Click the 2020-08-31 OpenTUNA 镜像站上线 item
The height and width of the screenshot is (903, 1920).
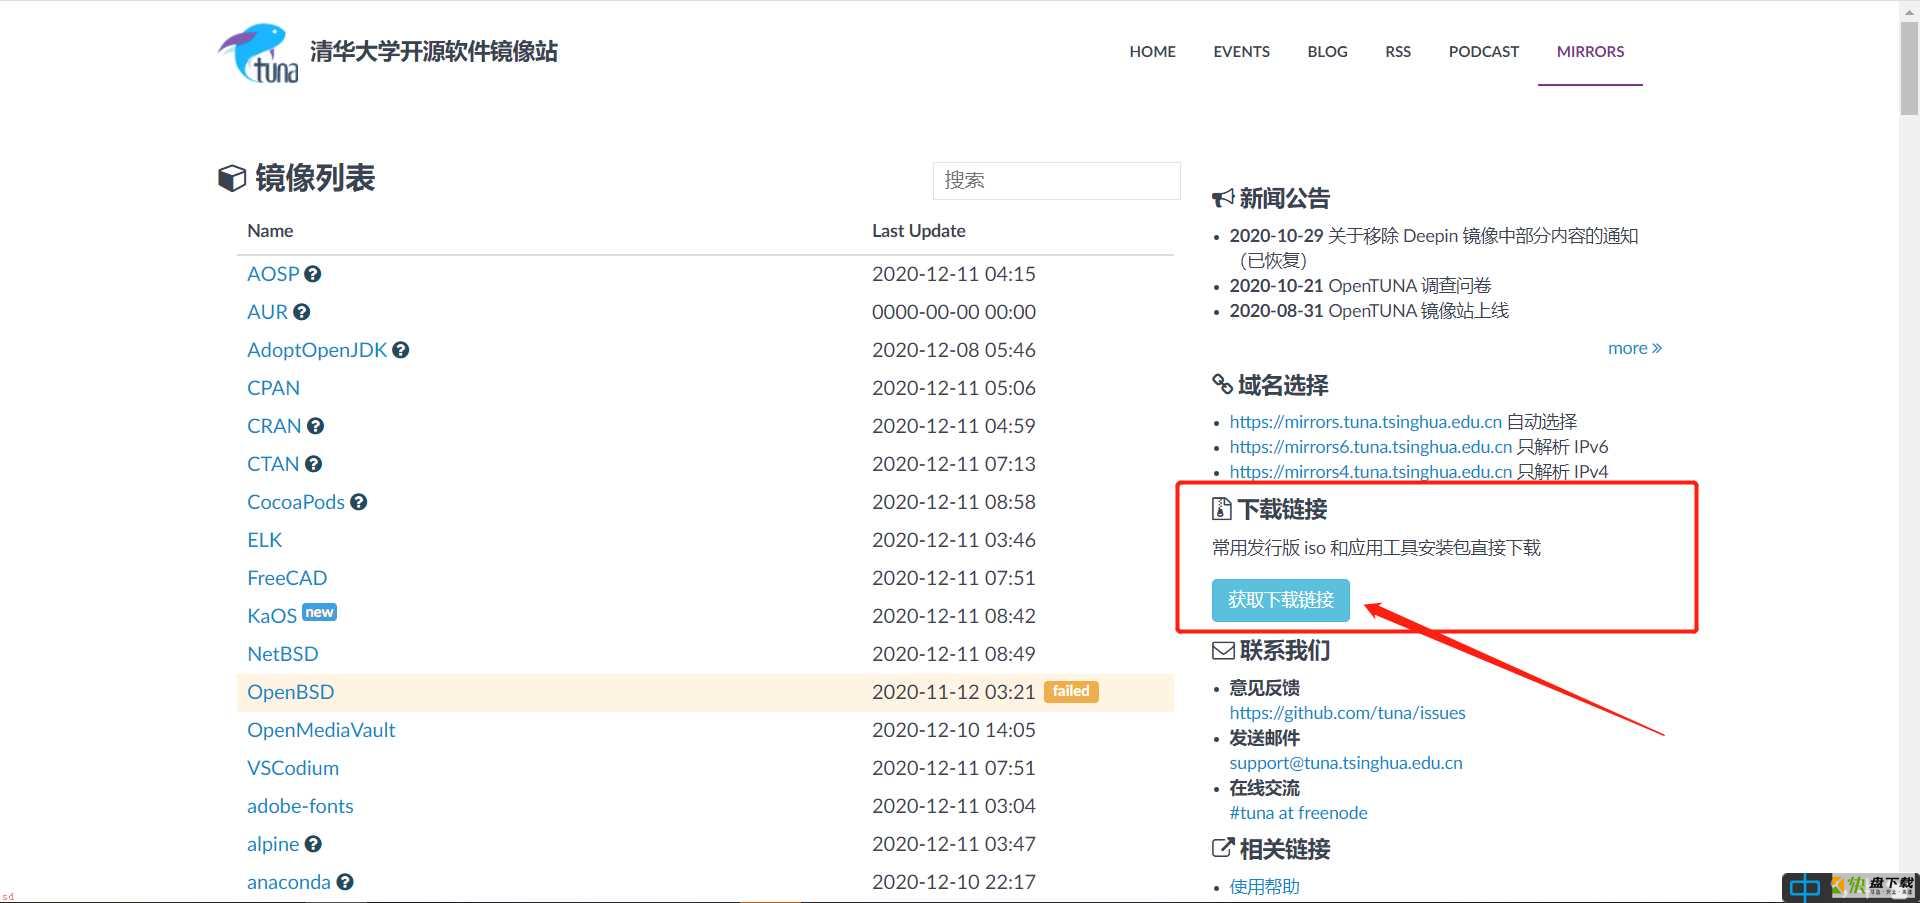[1369, 311]
